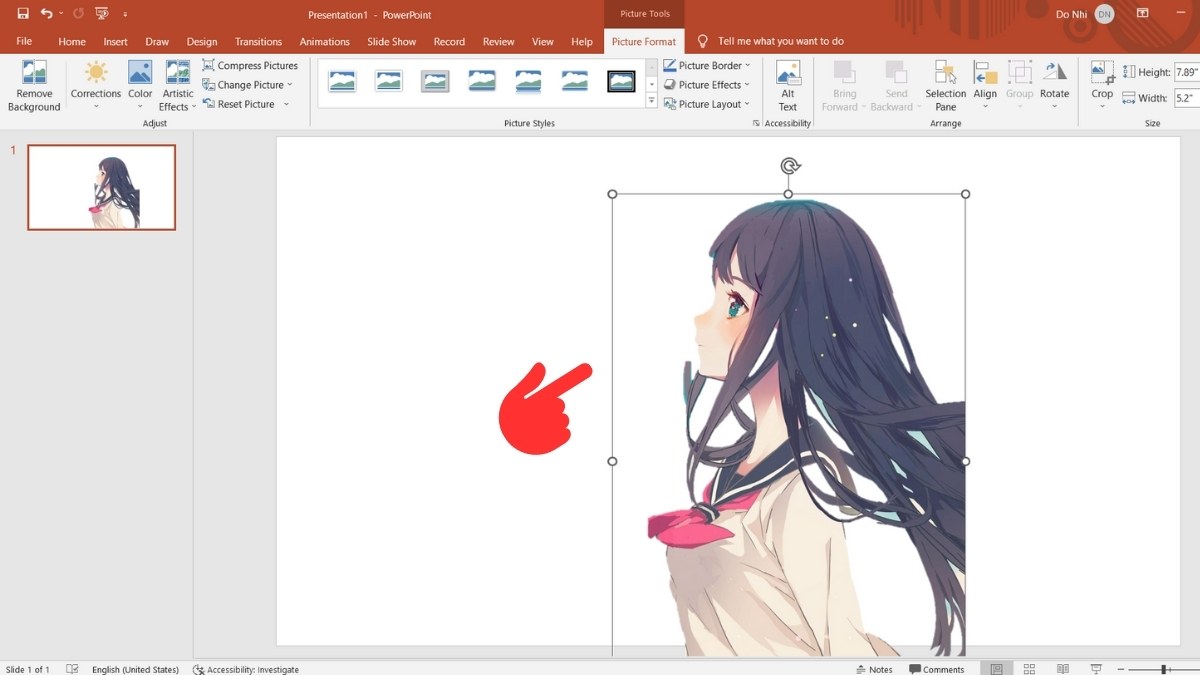Click the Alt Text button
This screenshot has height=675, width=1200.
coord(788,86)
